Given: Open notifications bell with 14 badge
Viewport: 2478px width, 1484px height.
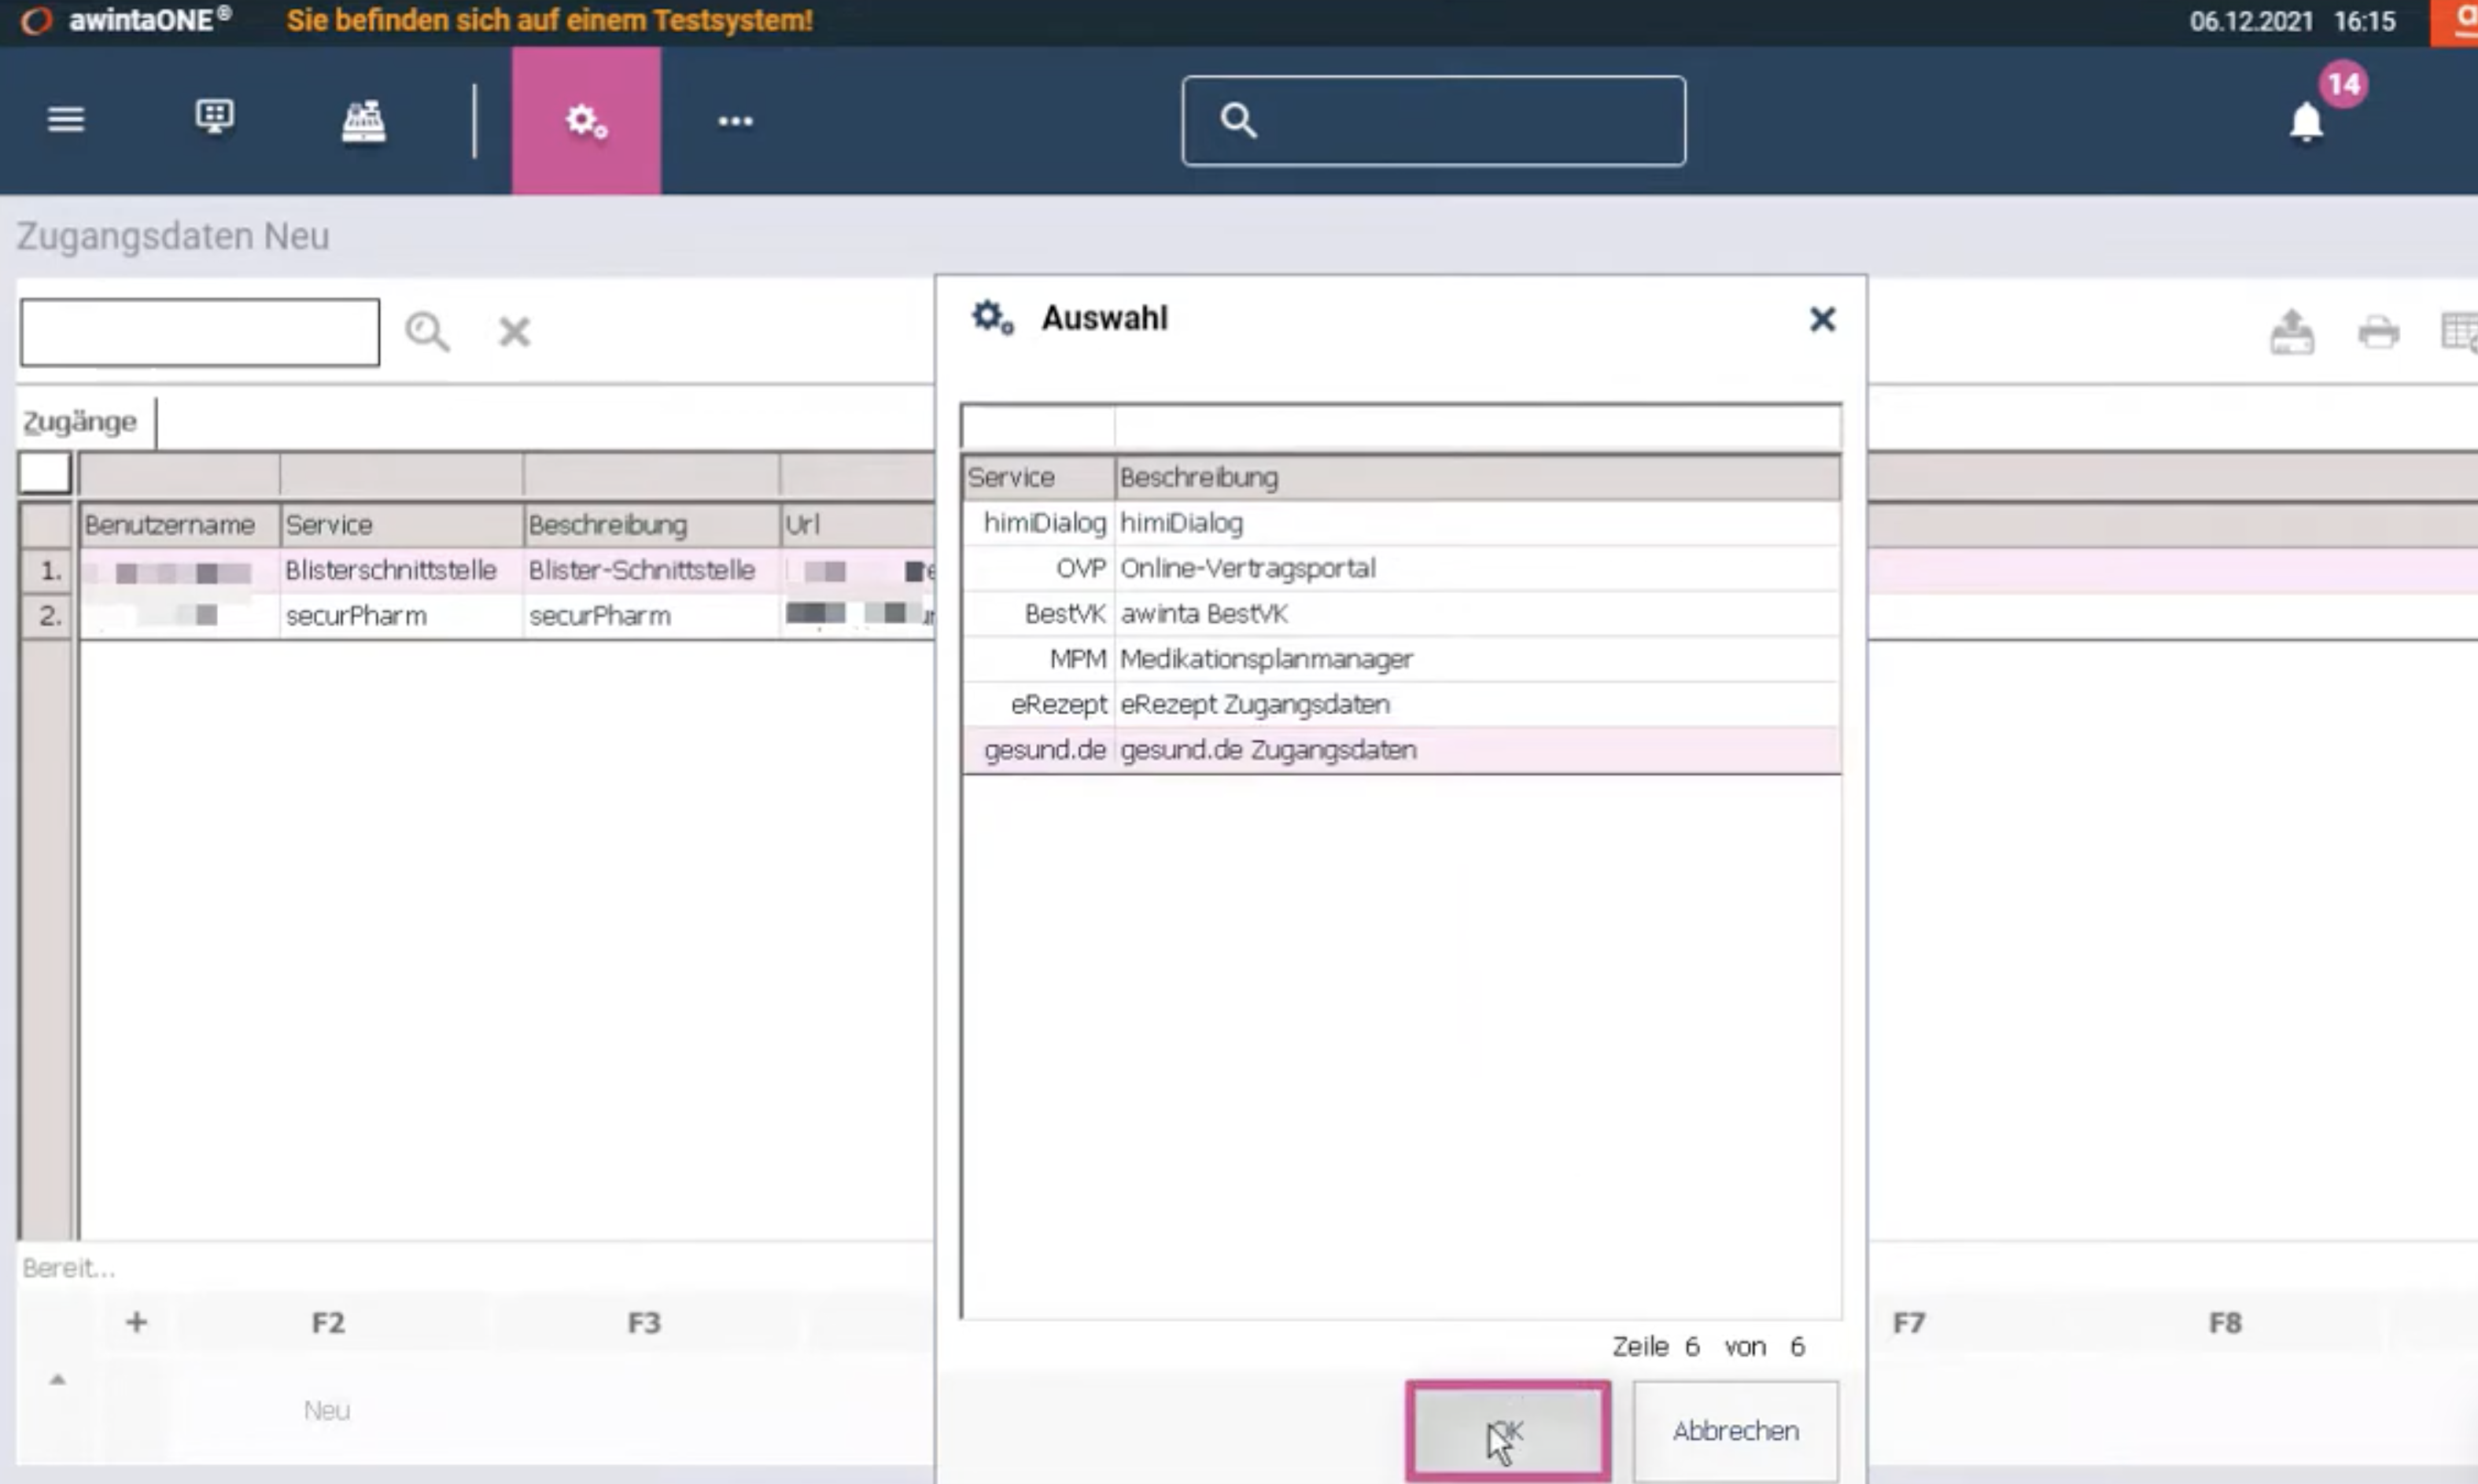Looking at the screenshot, I should [2306, 122].
